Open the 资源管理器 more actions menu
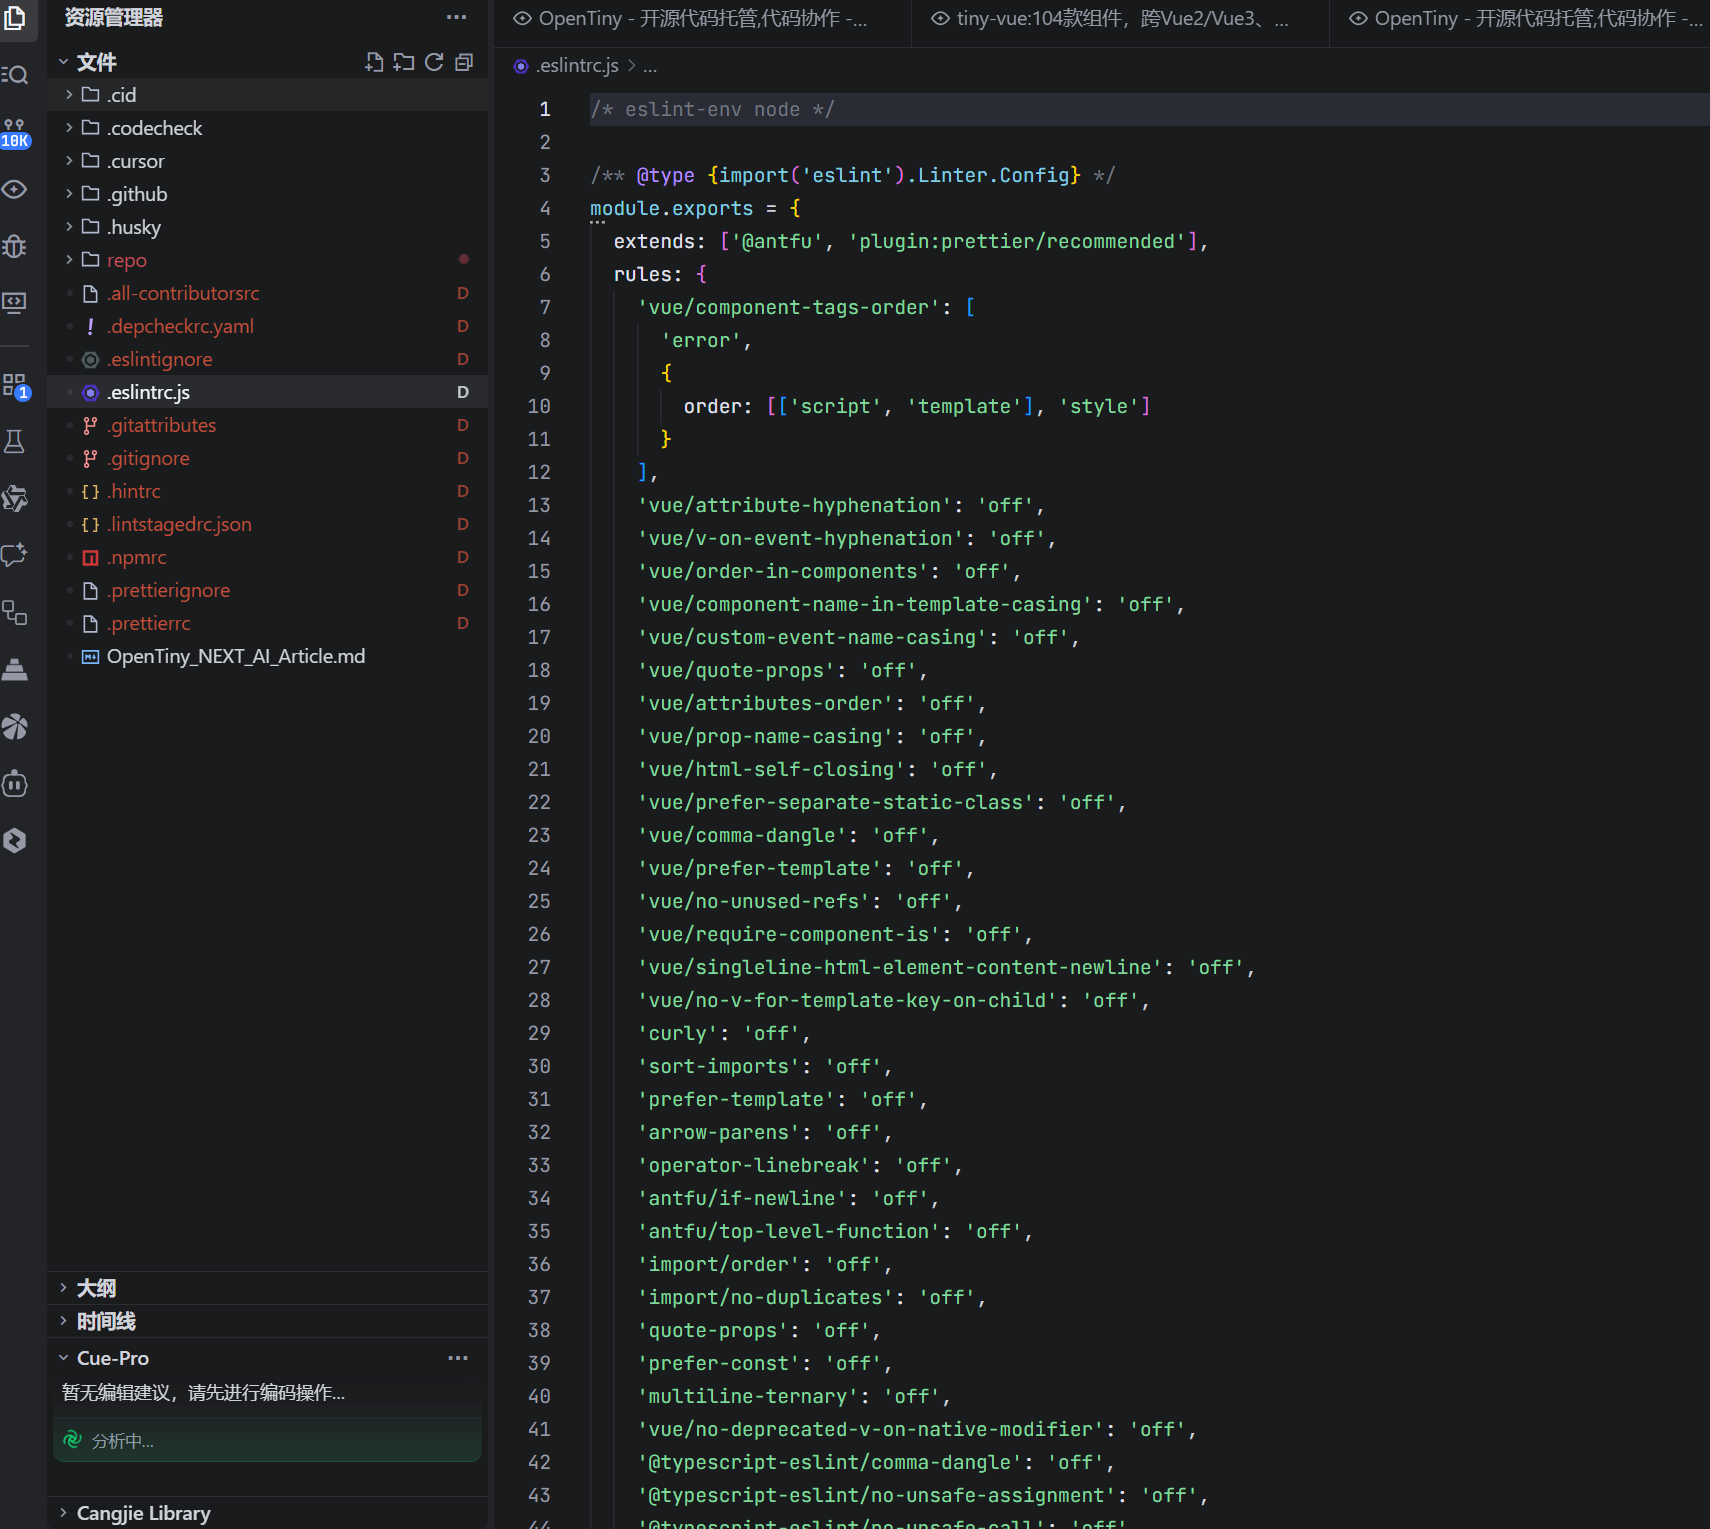The height and width of the screenshot is (1529, 1710). [457, 17]
